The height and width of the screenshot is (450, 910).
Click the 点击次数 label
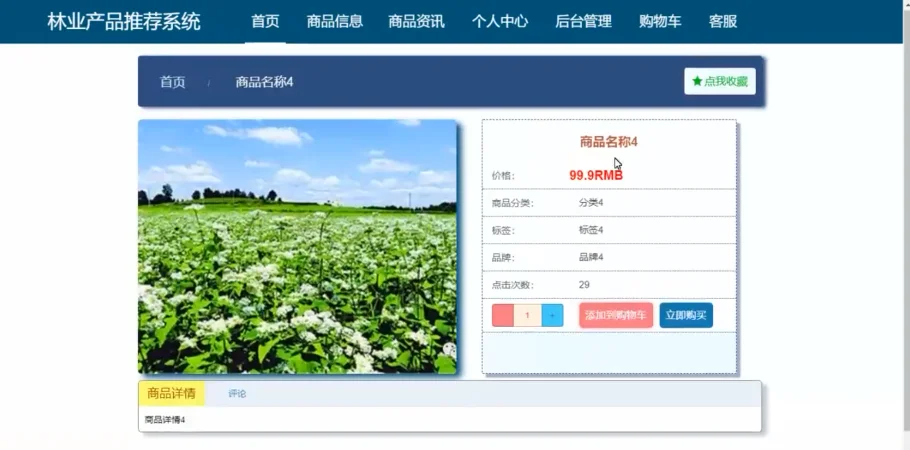point(512,285)
